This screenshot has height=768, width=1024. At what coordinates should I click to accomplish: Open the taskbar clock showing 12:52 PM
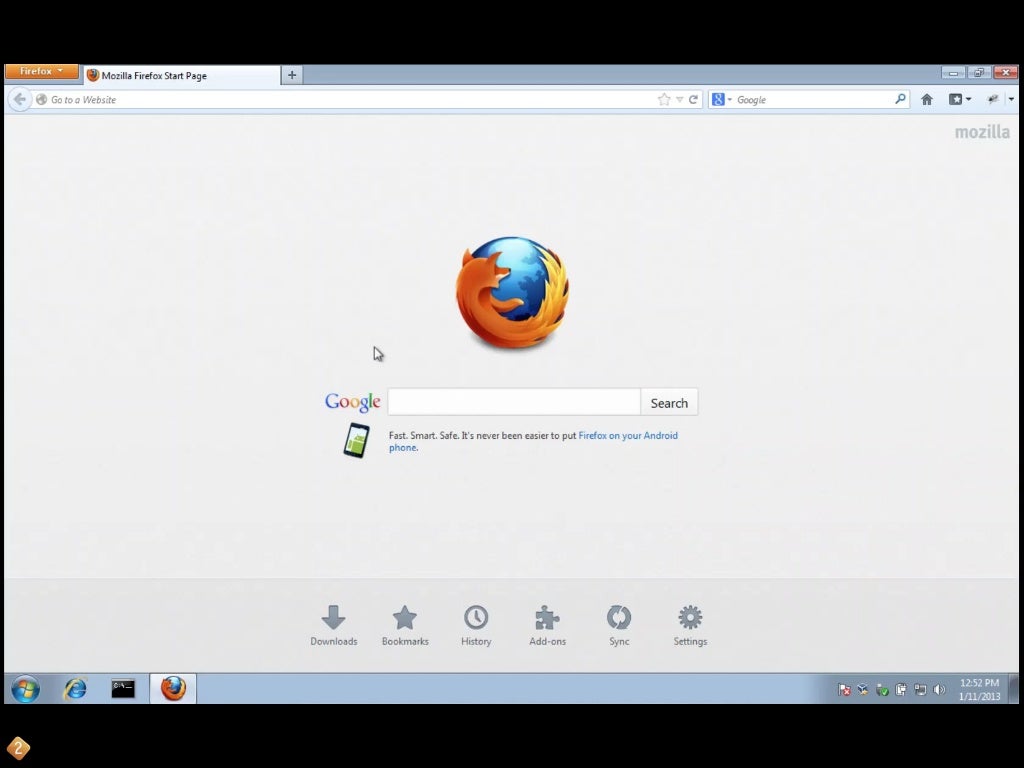[980, 690]
